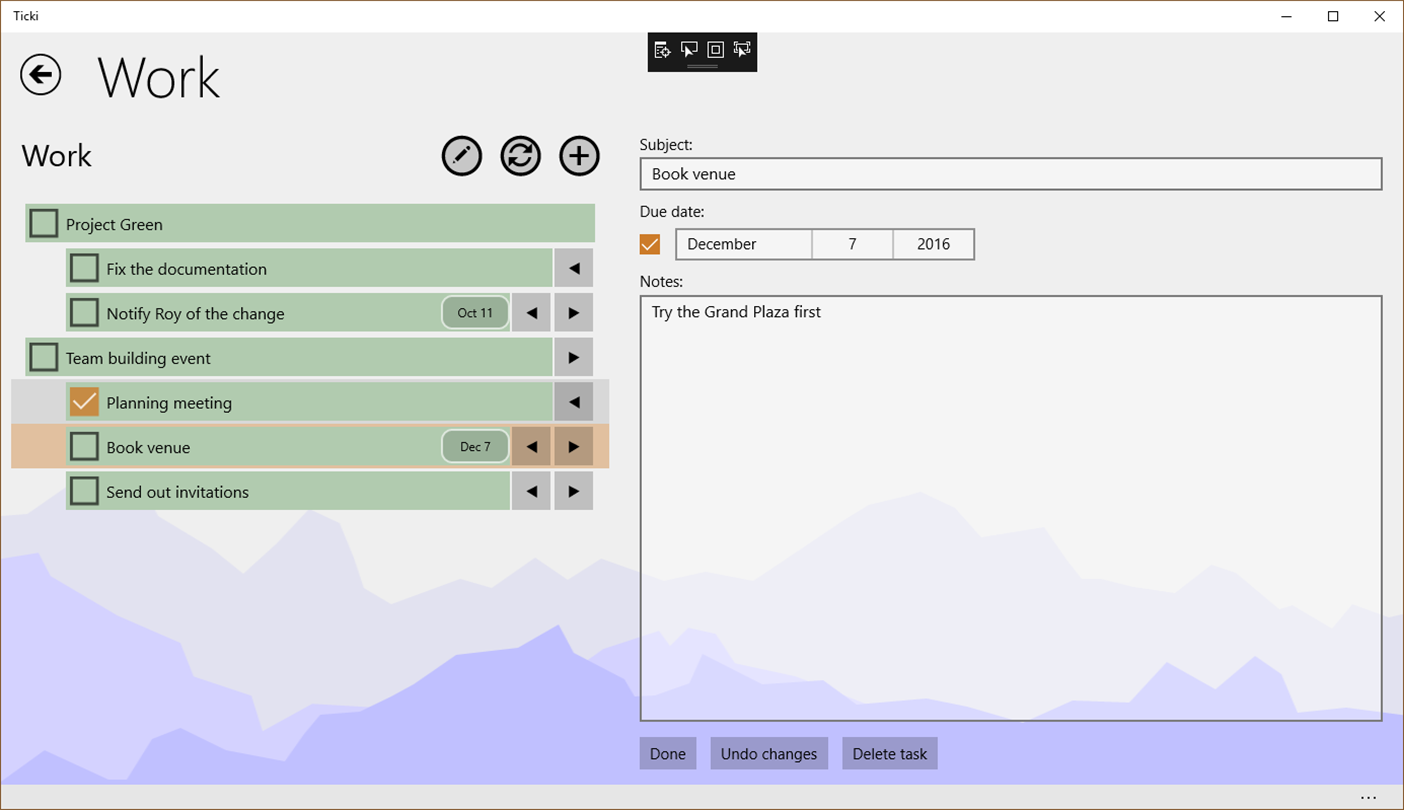
Task: Maximize the Ticki window
Action: tap(1333, 16)
